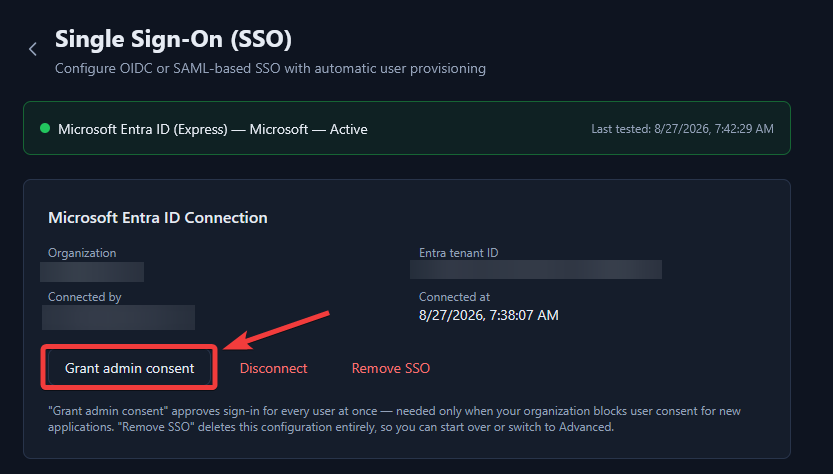Select the '8/27/2026, 7:38:07 AM' connected timestamp
Screen dimensions: 833x474
[489, 315]
